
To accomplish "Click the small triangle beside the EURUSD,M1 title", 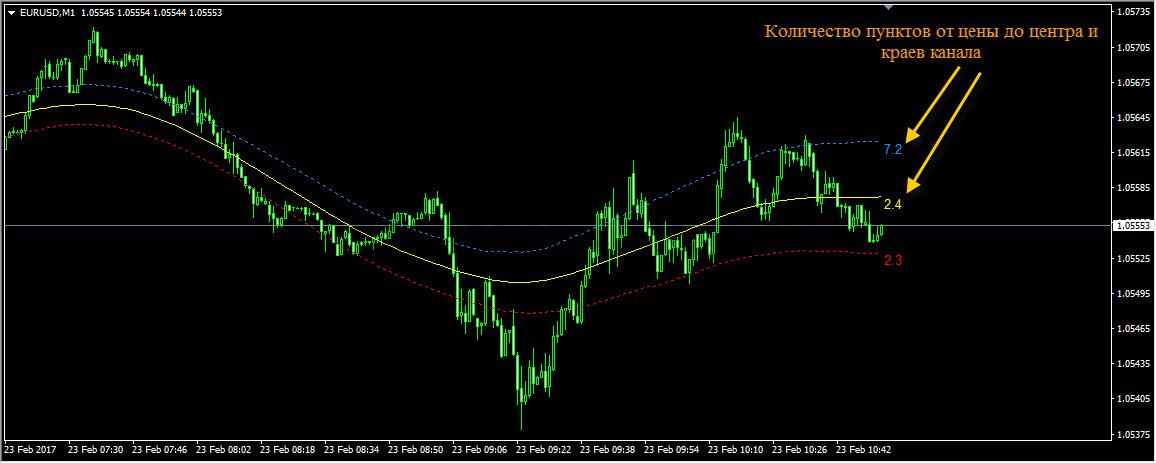I will point(11,12).
